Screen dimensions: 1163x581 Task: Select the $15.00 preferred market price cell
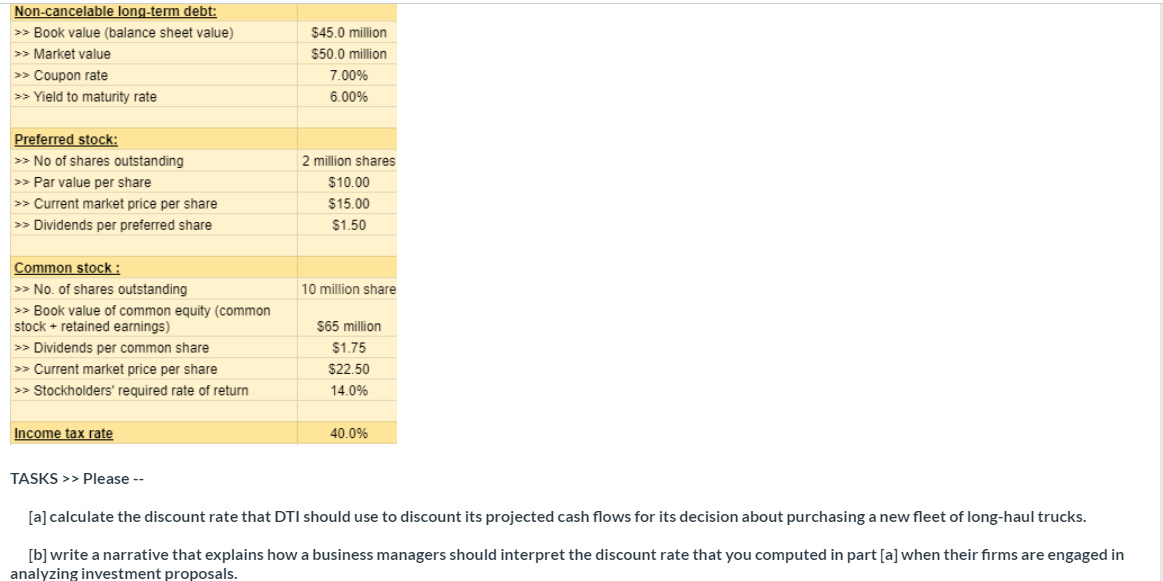(x=348, y=204)
